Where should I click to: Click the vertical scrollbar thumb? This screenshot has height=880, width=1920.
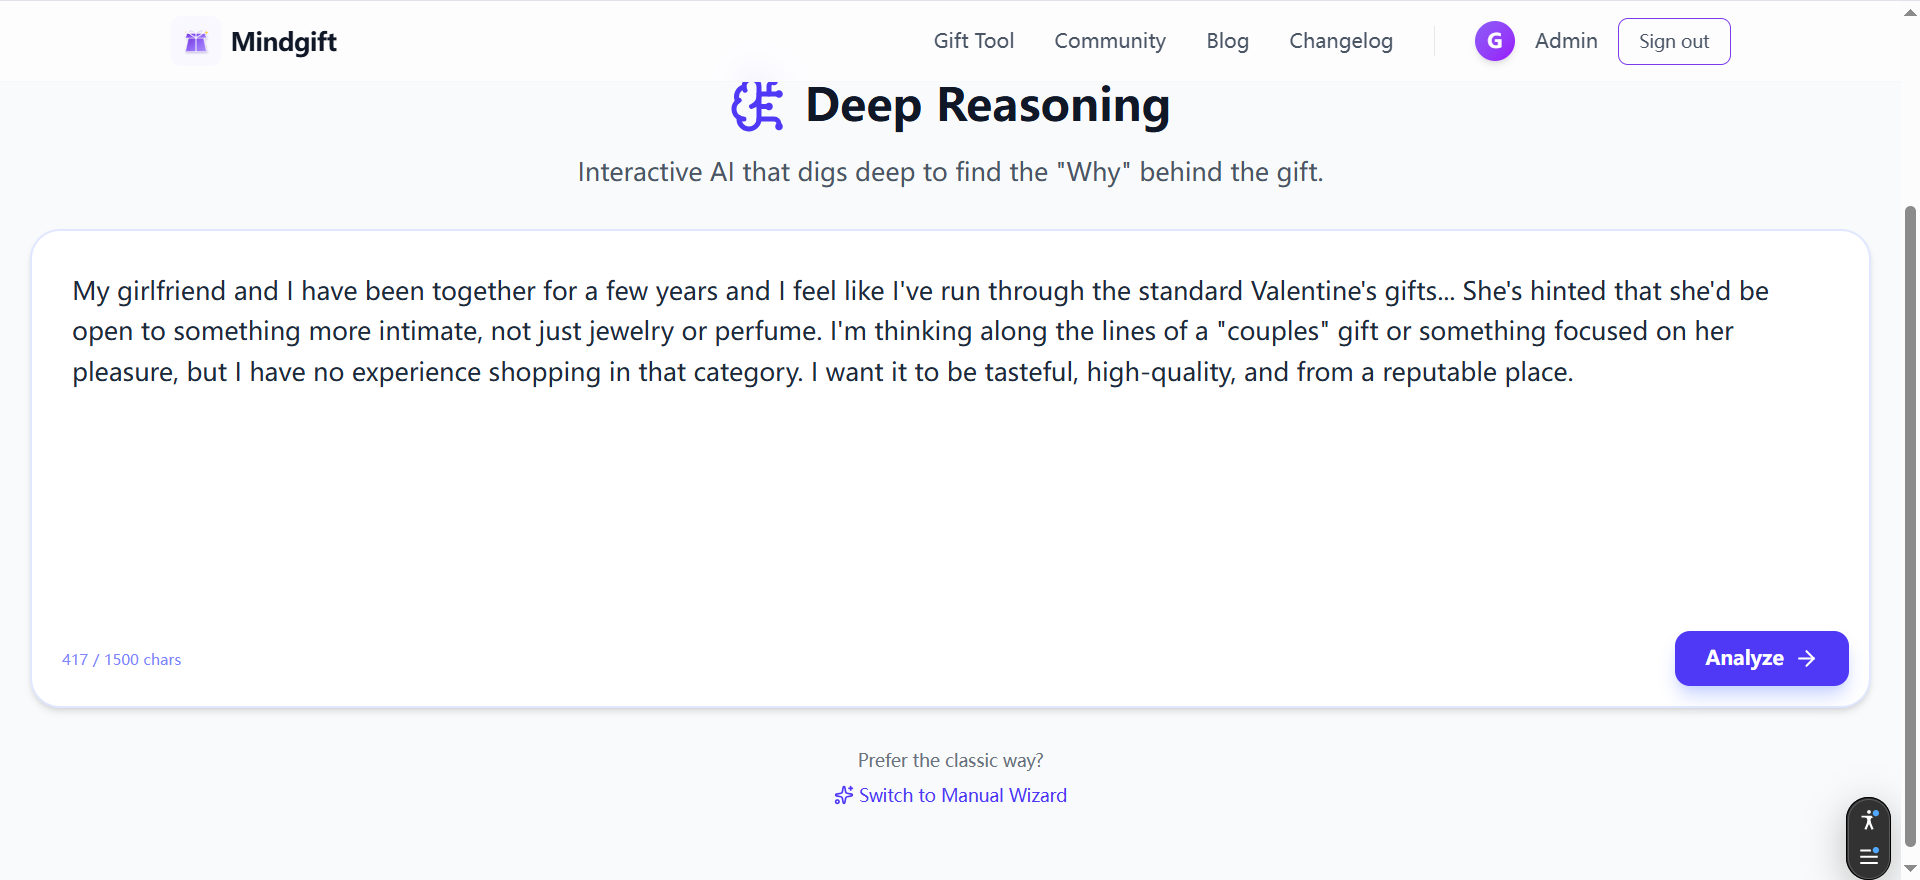click(1910, 520)
